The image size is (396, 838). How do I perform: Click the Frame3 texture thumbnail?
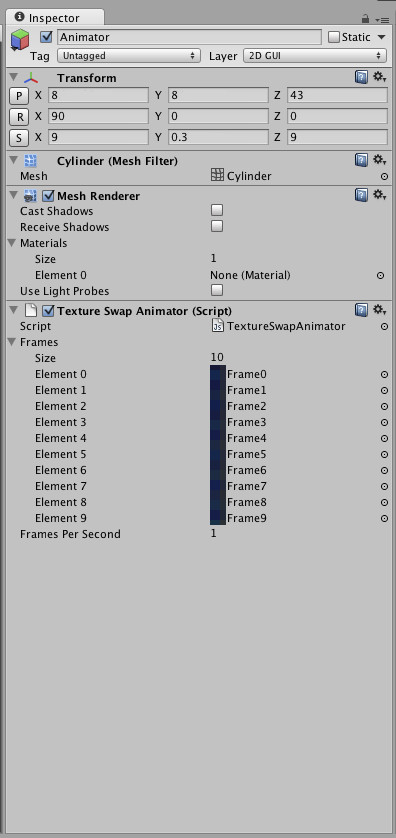(x=218, y=422)
